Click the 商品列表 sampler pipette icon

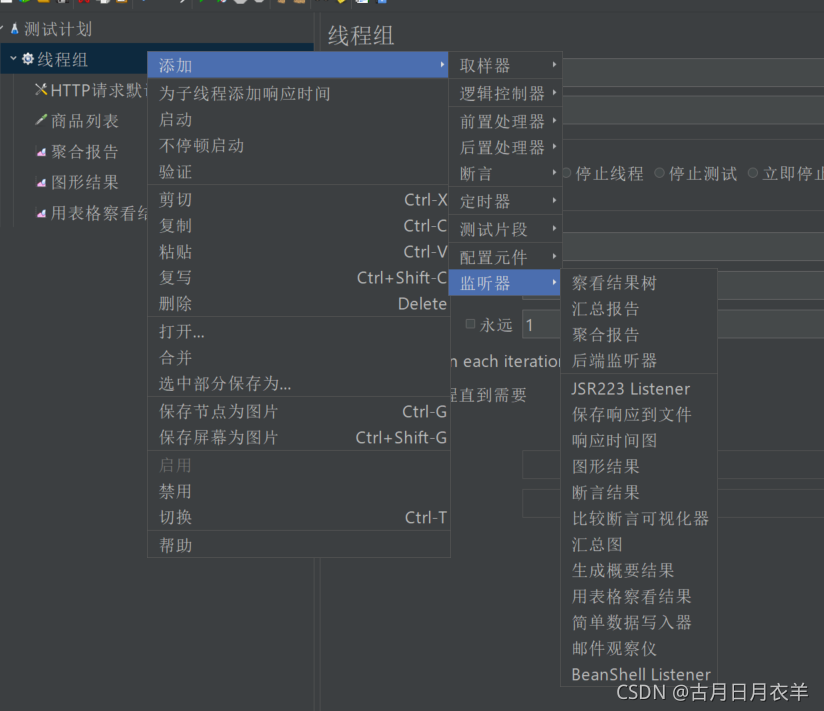point(41,120)
